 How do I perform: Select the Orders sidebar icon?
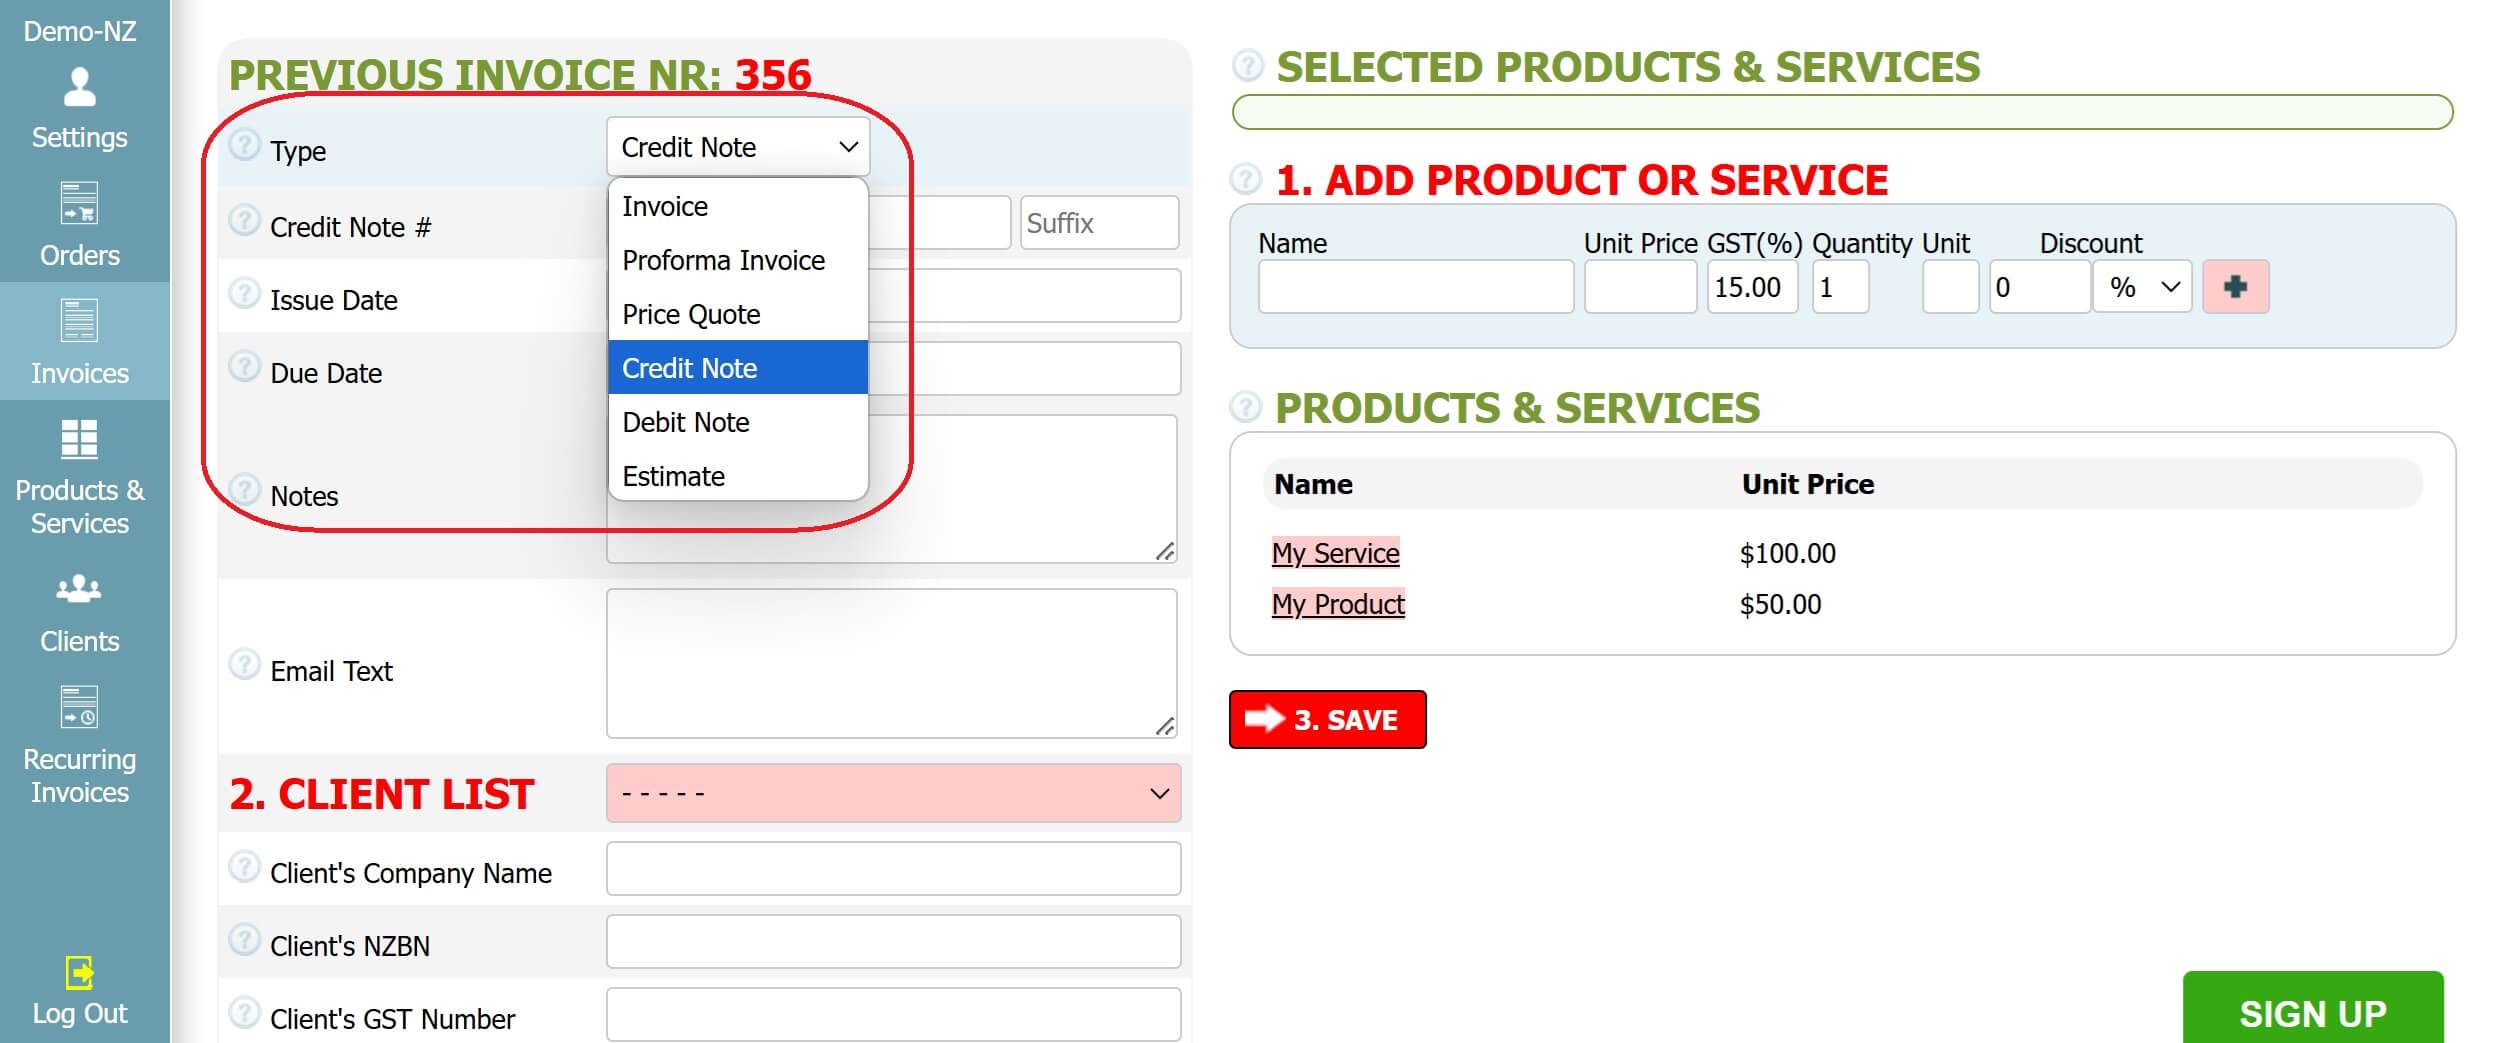[x=79, y=206]
